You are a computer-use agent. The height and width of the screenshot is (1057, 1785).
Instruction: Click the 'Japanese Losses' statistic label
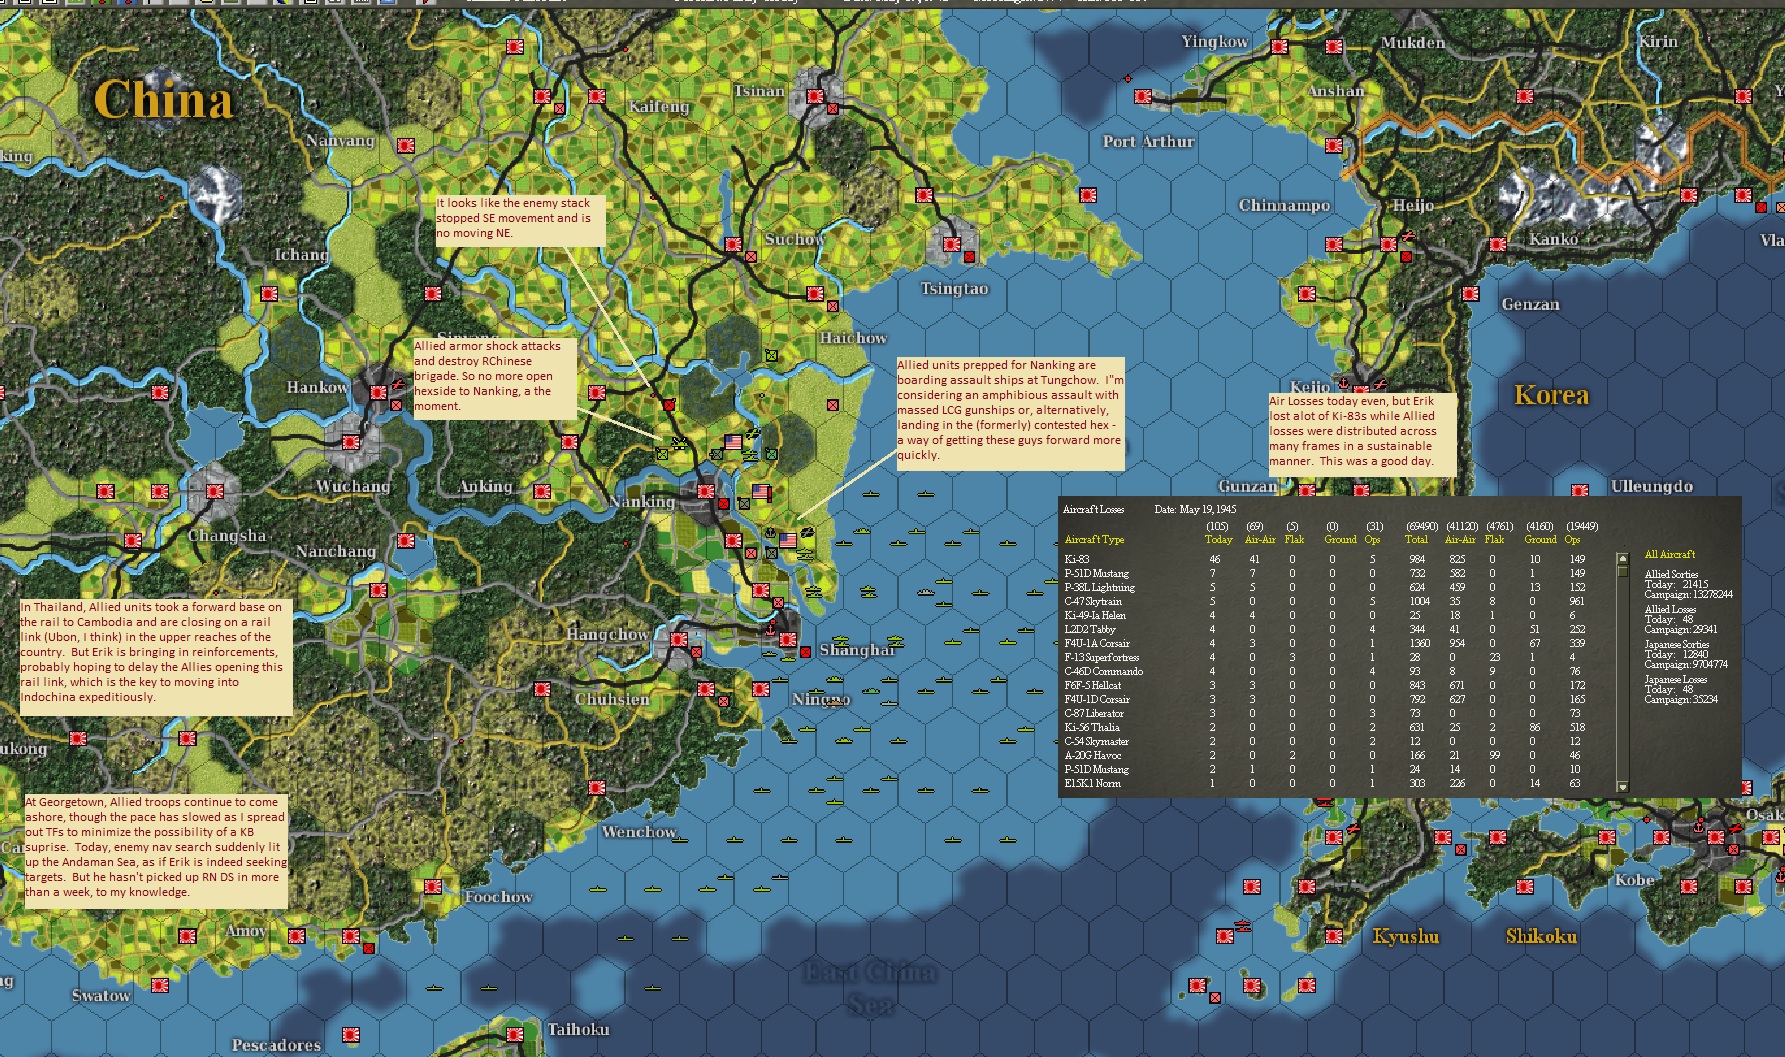coord(1676,679)
